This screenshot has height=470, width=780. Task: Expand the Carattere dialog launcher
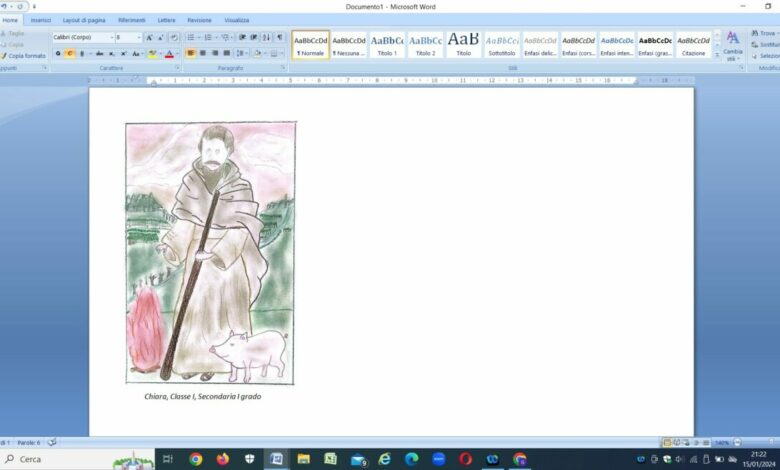click(178, 68)
